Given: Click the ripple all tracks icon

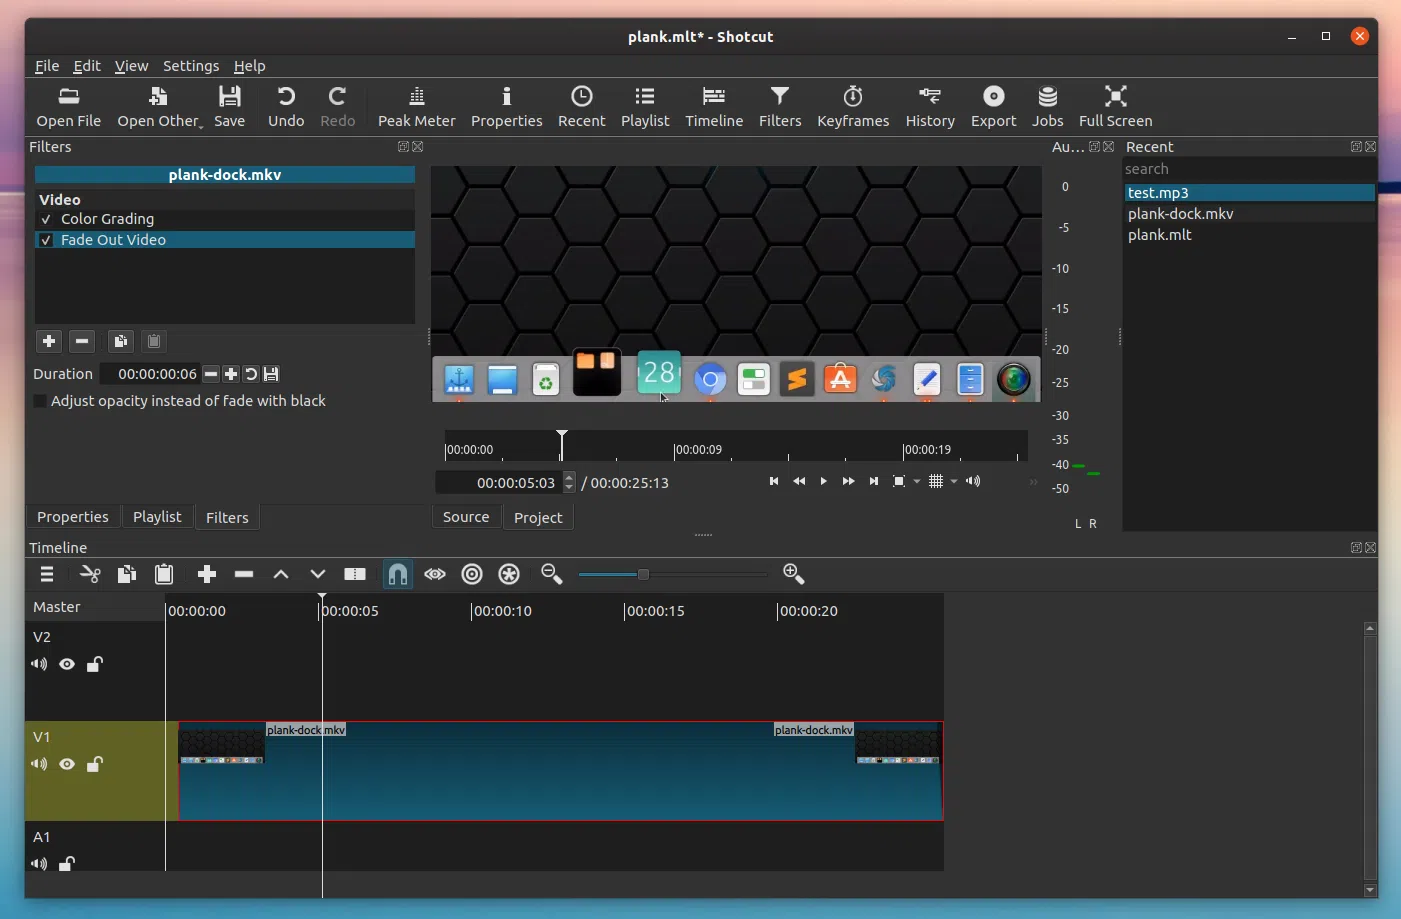Looking at the screenshot, I should (509, 574).
